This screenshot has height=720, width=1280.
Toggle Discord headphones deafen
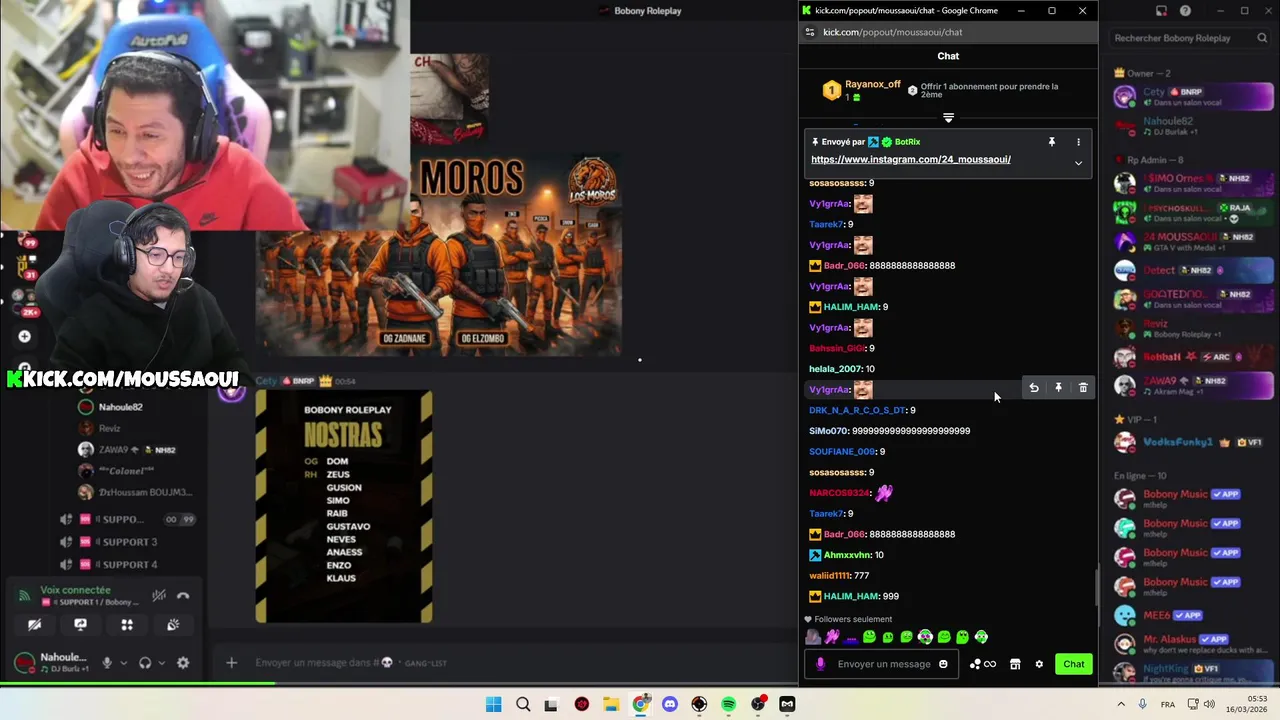click(x=145, y=662)
